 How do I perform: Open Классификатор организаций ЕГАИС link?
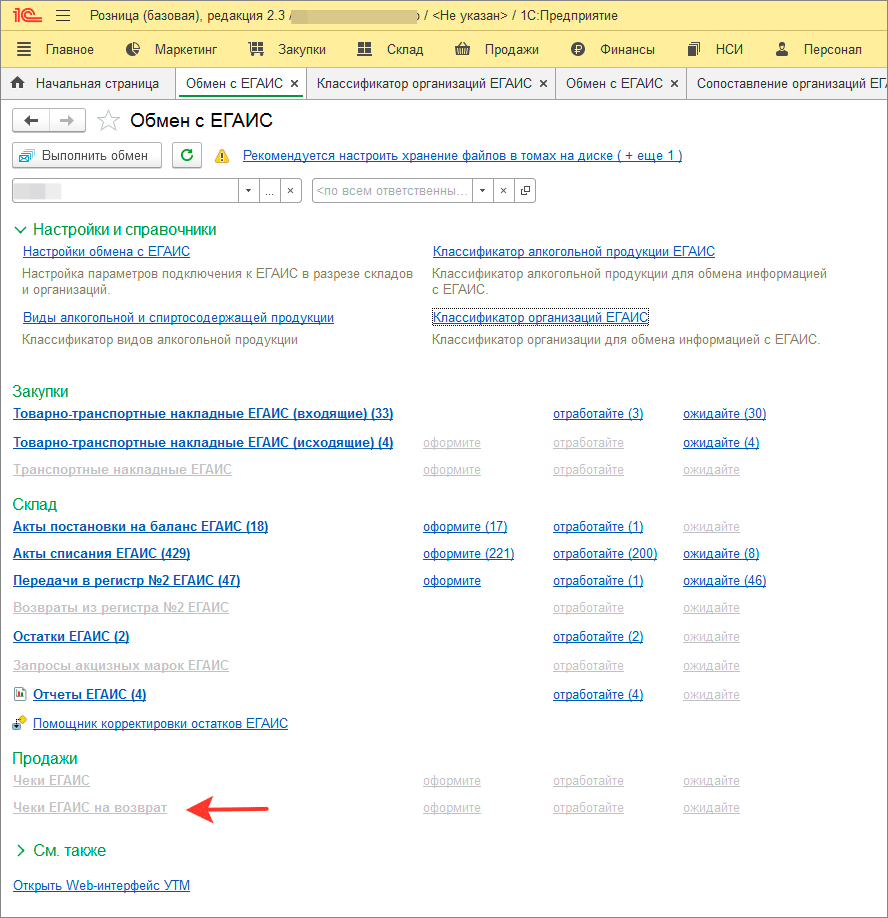click(540, 317)
